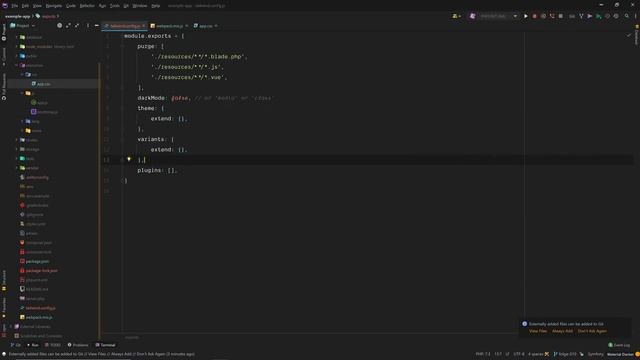Image resolution: width=640 pixels, height=360 pixels.
Task: Click the red phone listen-for-debug icon
Action: pos(552,16)
